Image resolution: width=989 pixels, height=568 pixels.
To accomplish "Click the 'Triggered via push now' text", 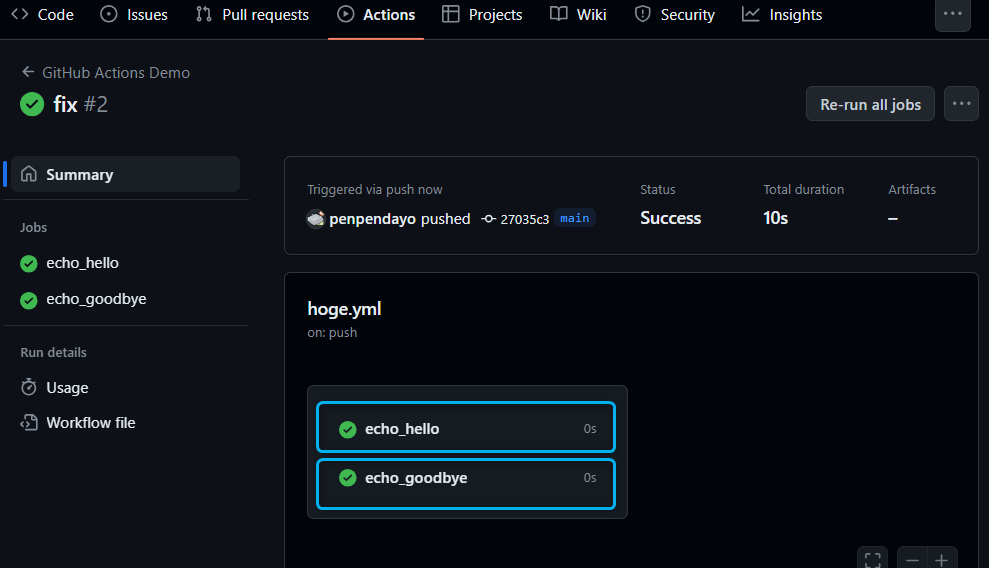I will click(x=375, y=190).
